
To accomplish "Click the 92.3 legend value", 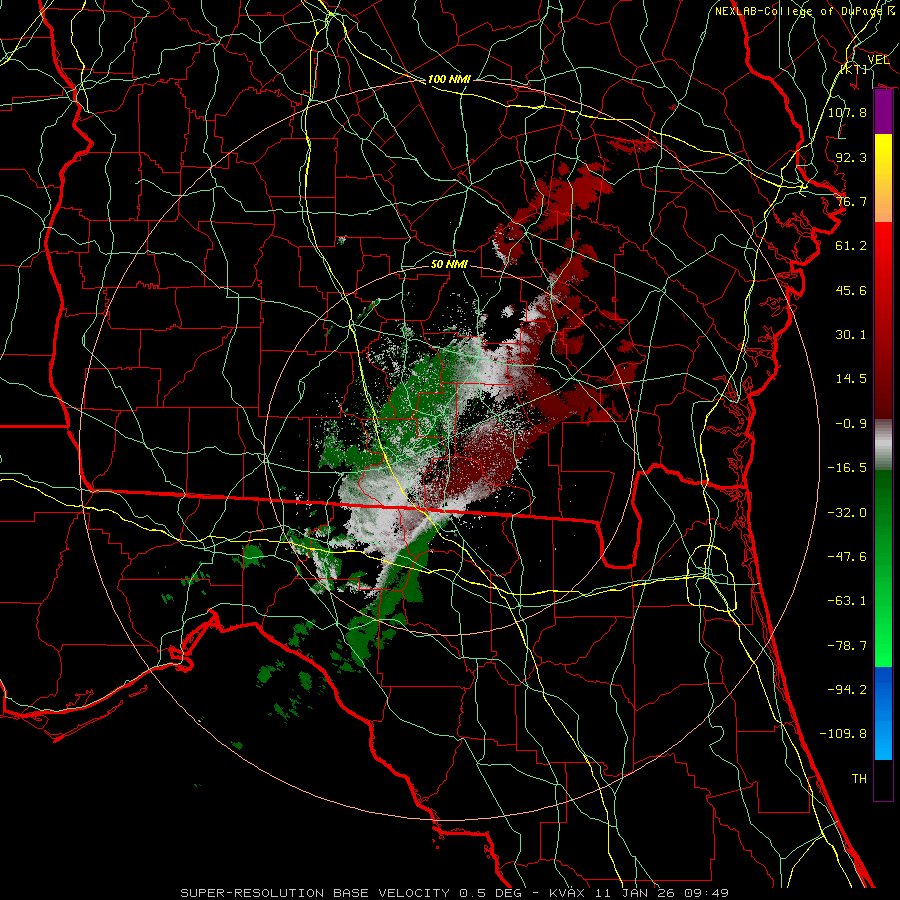I will pyautogui.click(x=851, y=157).
